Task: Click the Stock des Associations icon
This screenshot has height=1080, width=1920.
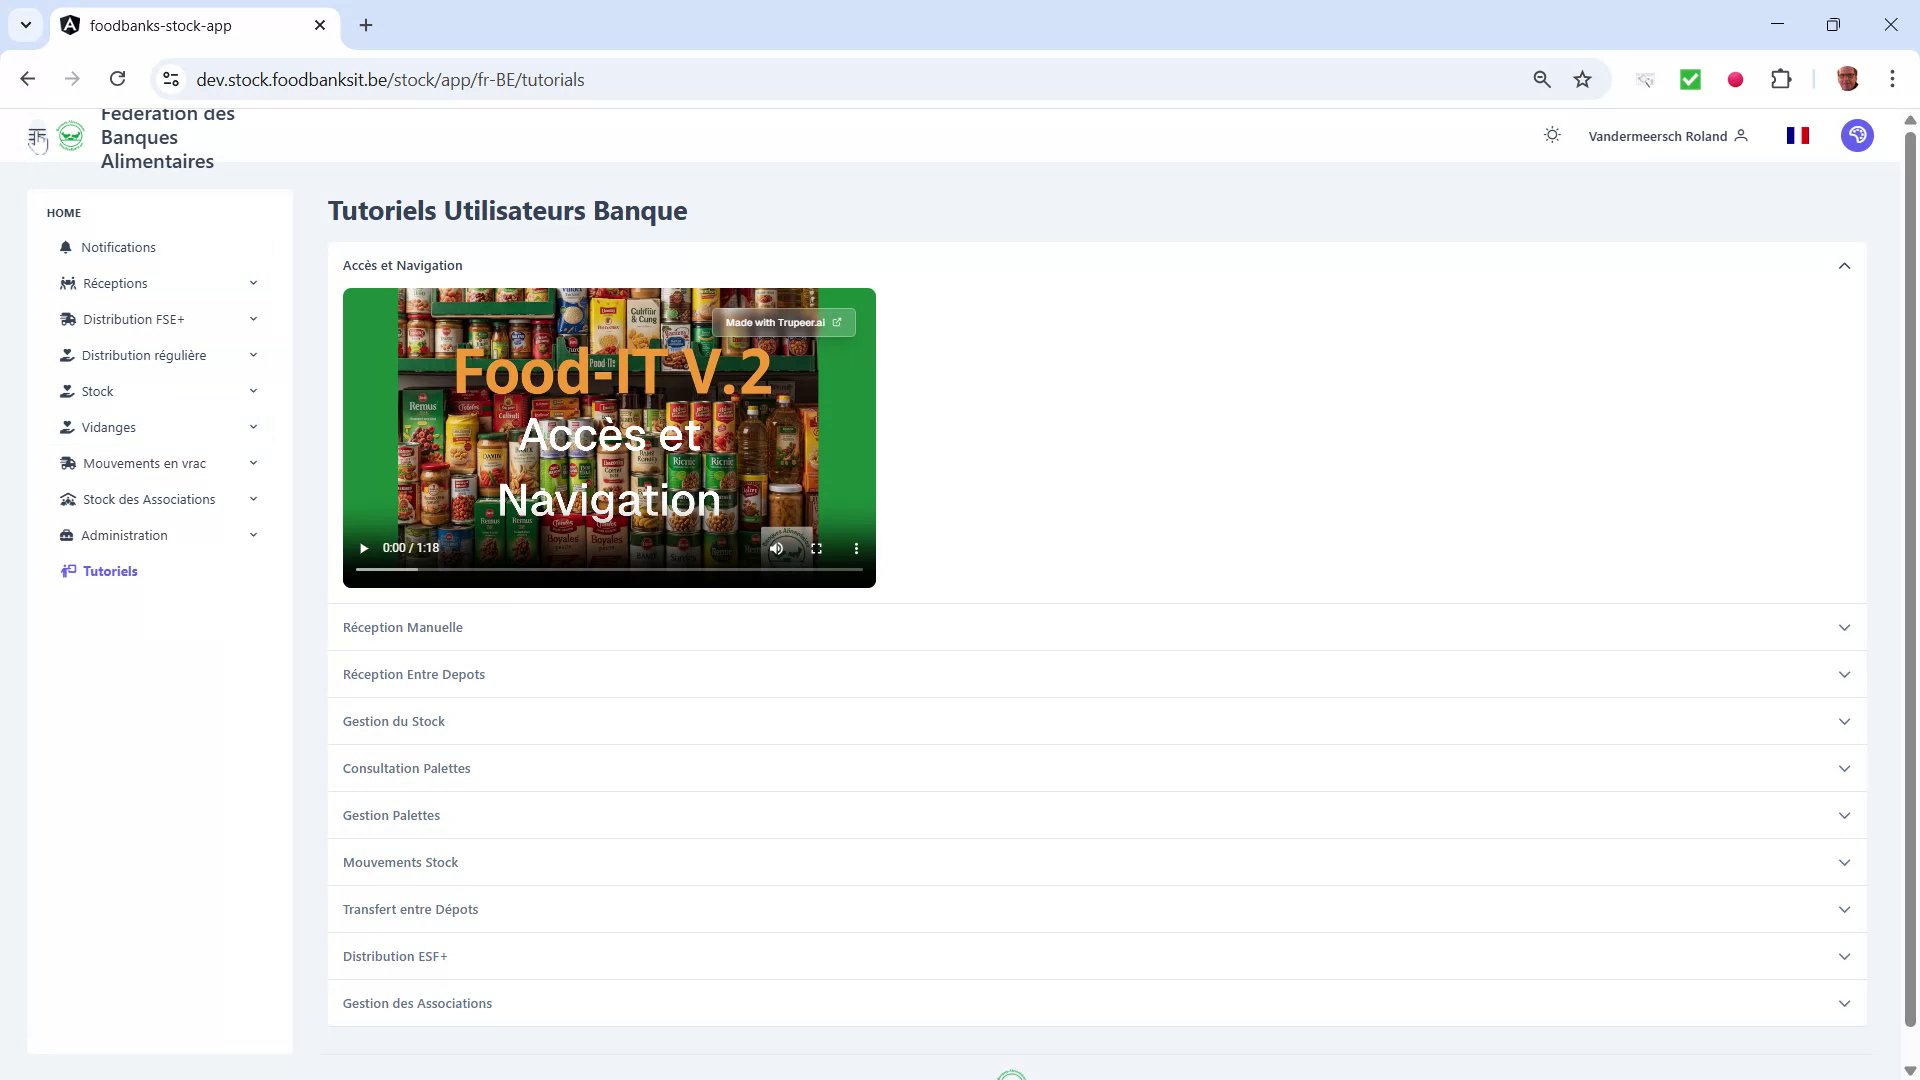Action: 66,499
